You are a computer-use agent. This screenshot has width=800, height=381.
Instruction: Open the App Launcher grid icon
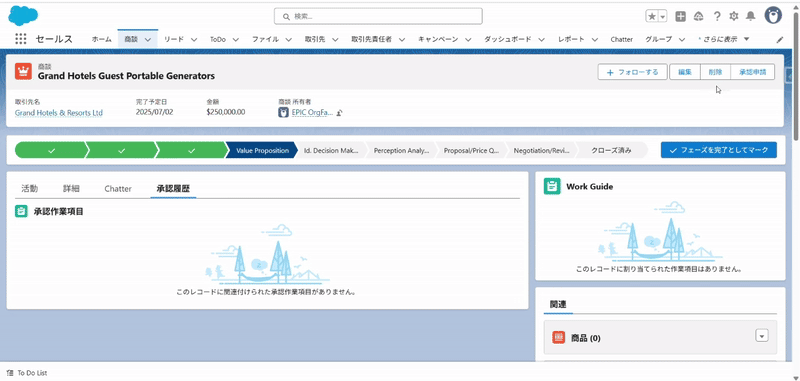tap(20, 39)
